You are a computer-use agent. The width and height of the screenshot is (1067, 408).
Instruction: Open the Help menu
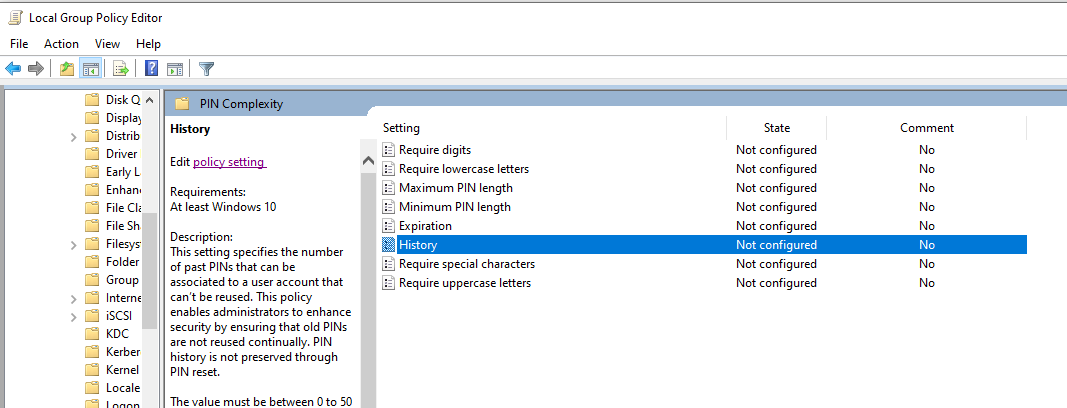pos(148,44)
